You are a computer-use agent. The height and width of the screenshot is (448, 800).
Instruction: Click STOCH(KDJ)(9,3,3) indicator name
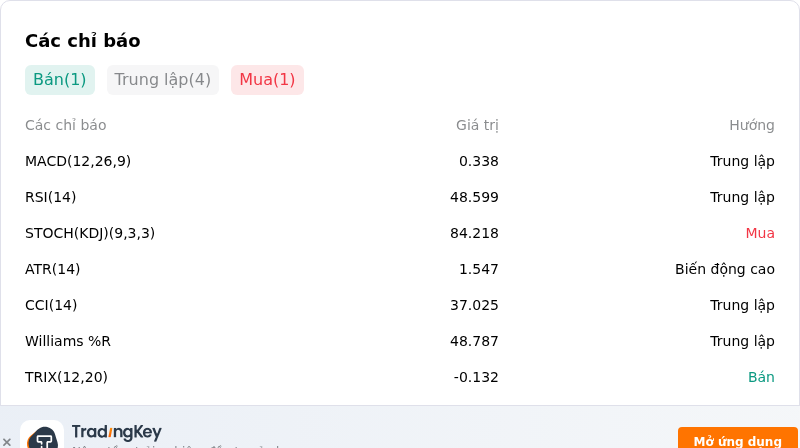click(x=90, y=233)
